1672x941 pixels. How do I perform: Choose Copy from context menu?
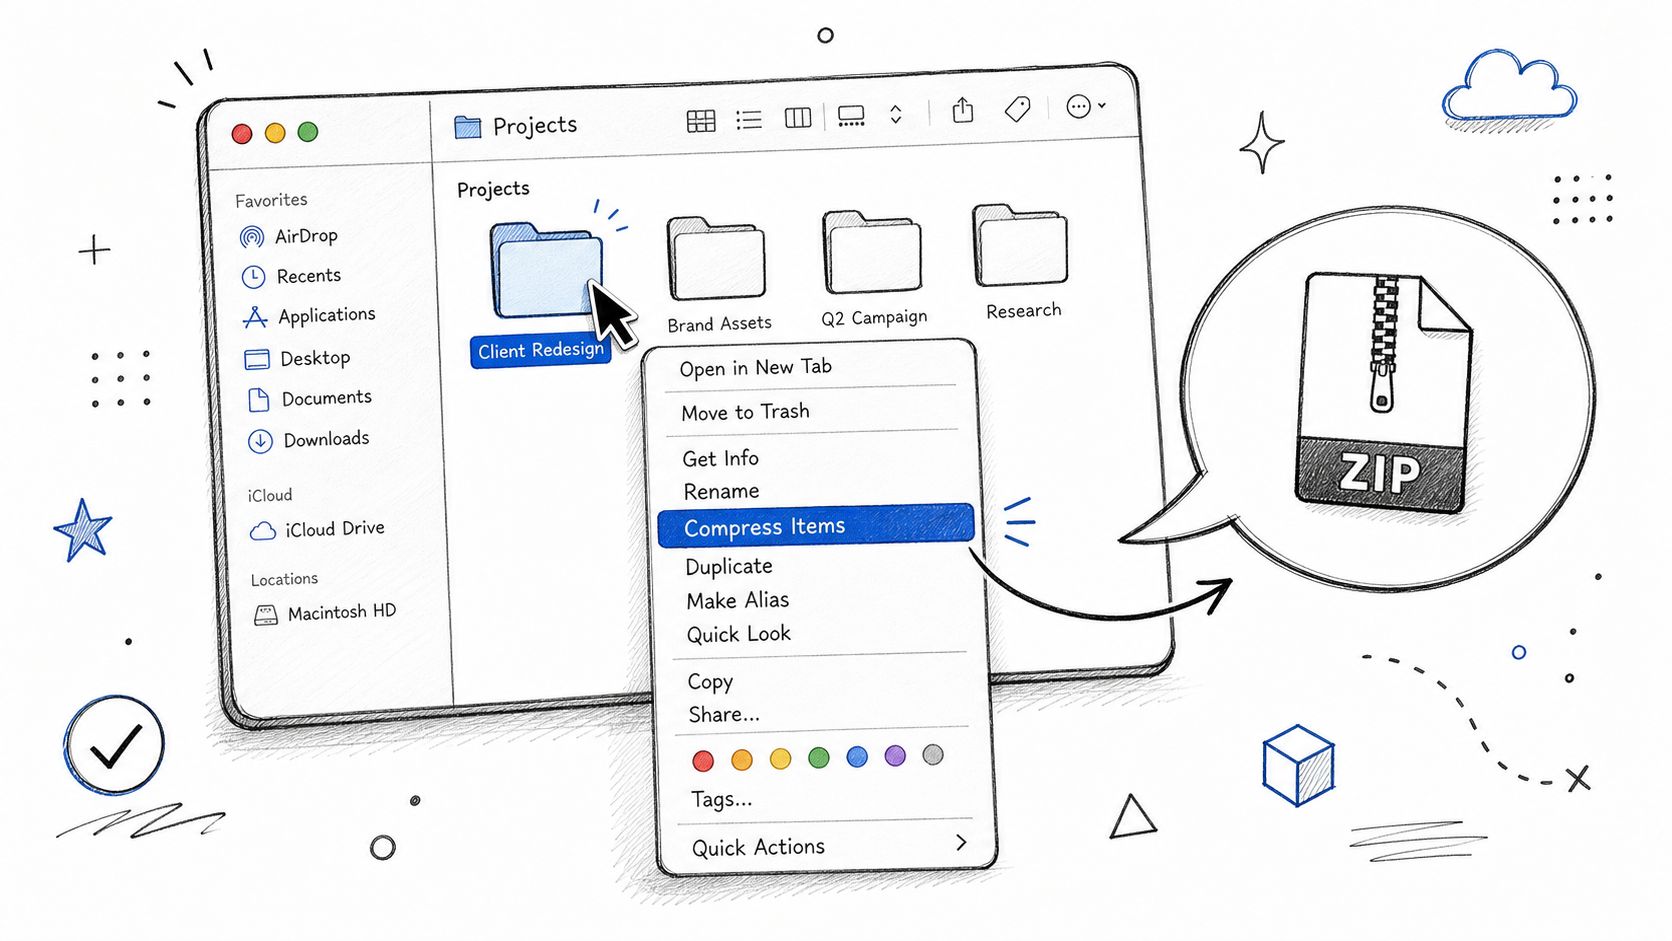click(x=710, y=682)
